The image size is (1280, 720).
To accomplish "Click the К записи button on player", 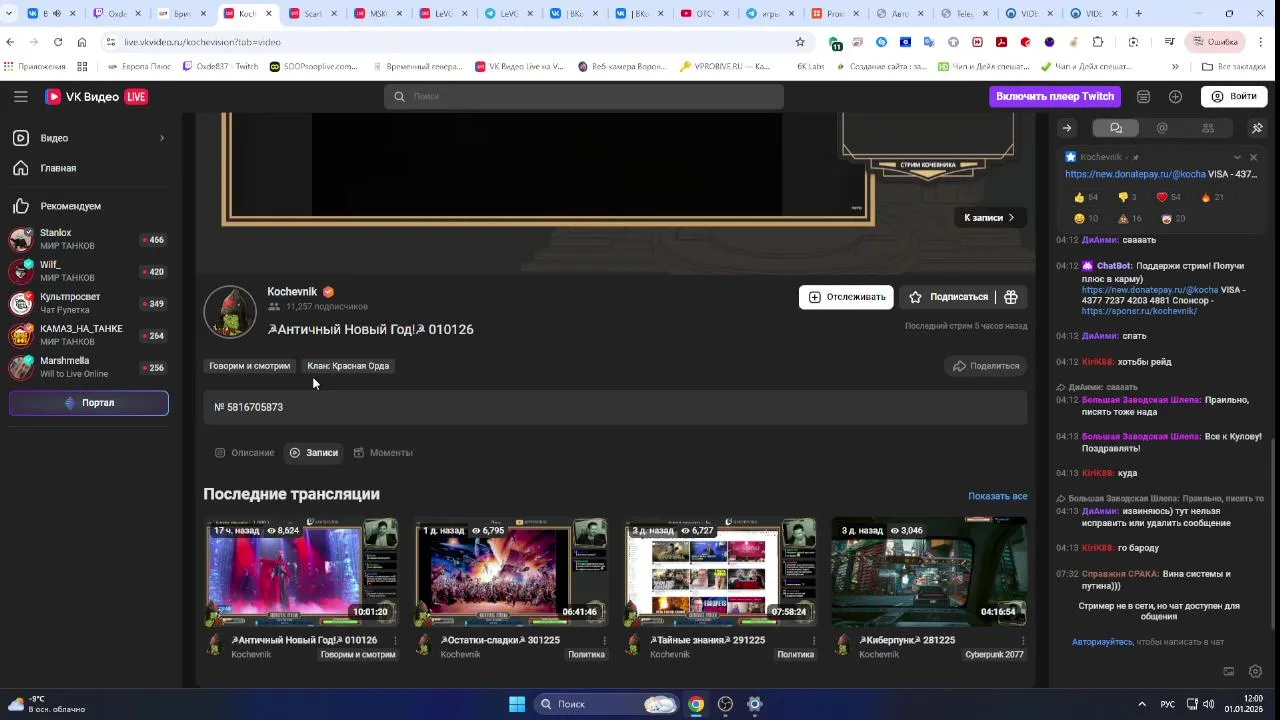I will [989, 217].
